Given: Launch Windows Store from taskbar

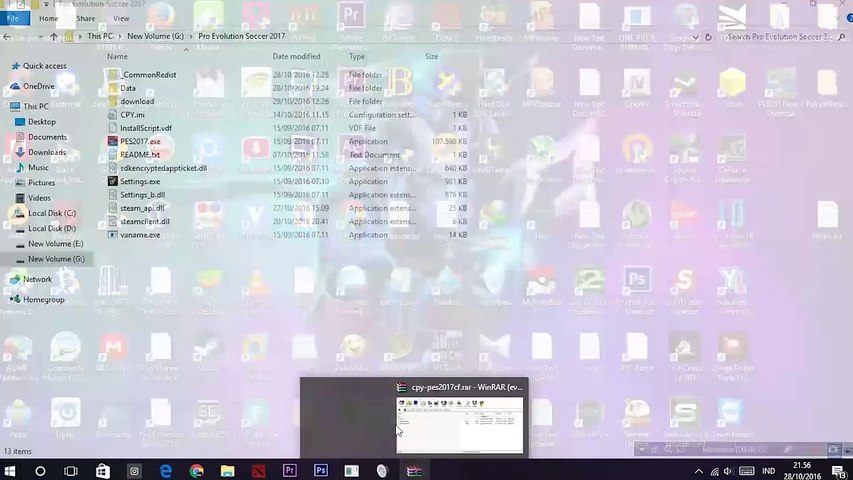Looking at the screenshot, I should point(103,471).
